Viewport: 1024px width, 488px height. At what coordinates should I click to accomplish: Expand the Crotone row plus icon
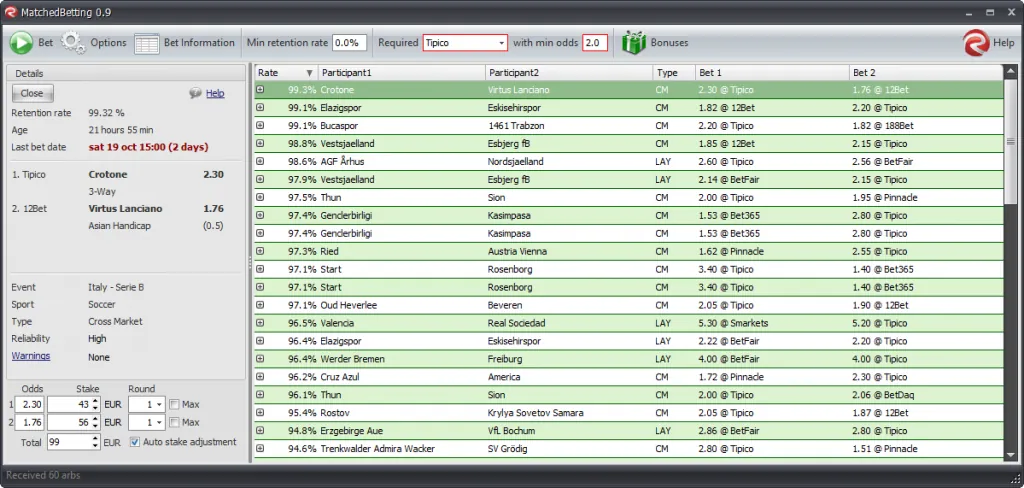tap(260, 89)
